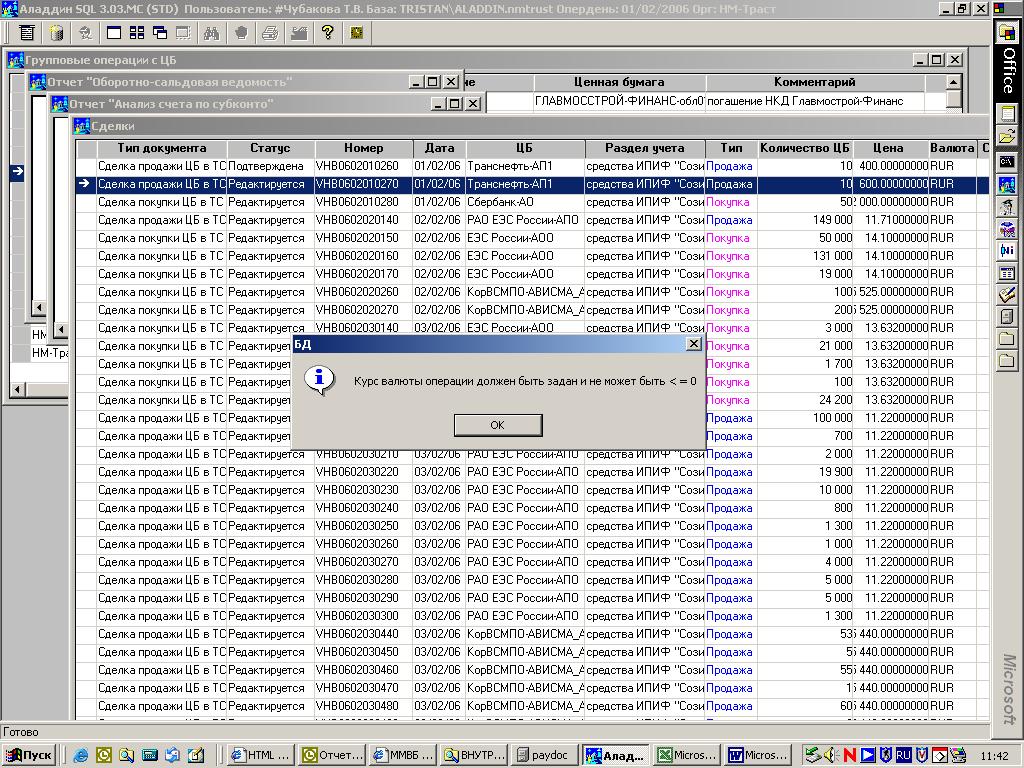1024x768 pixels.
Task: Switch to the HTML taskbar window
Action: click(x=262, y=755)
